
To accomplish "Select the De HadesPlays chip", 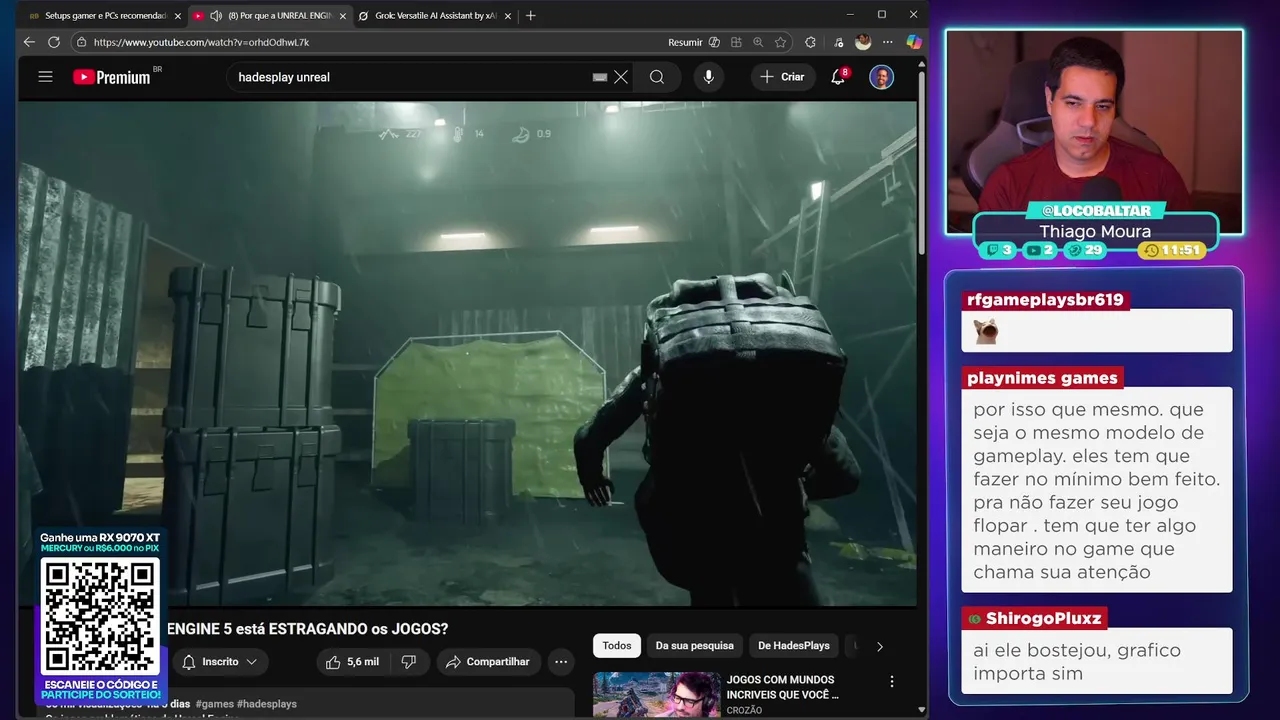I will 794,645.
